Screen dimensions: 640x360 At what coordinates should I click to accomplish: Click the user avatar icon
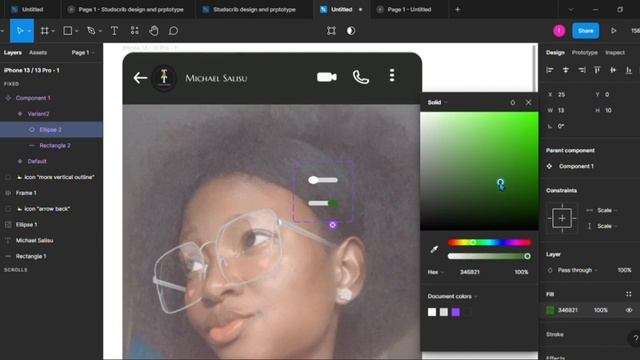point(559,31)
